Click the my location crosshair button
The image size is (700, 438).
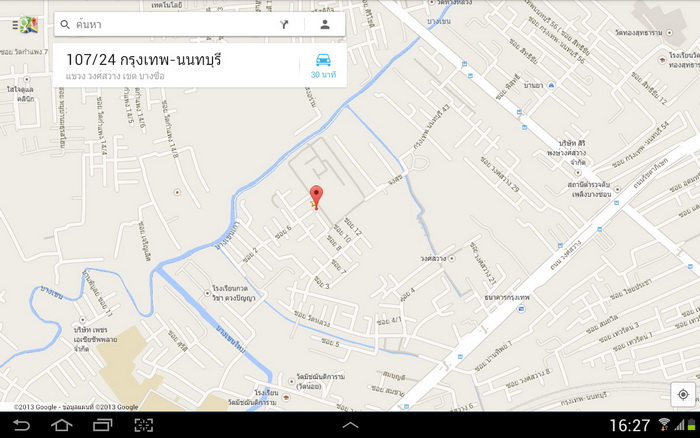pyautogui.click(x=683, y=395)
